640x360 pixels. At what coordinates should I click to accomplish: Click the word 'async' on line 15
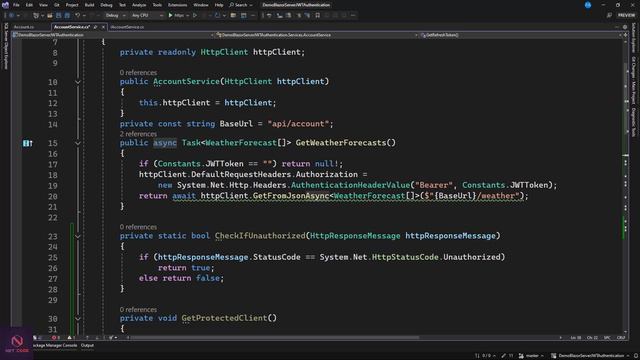pyautogui.click(x=165, y=143)
